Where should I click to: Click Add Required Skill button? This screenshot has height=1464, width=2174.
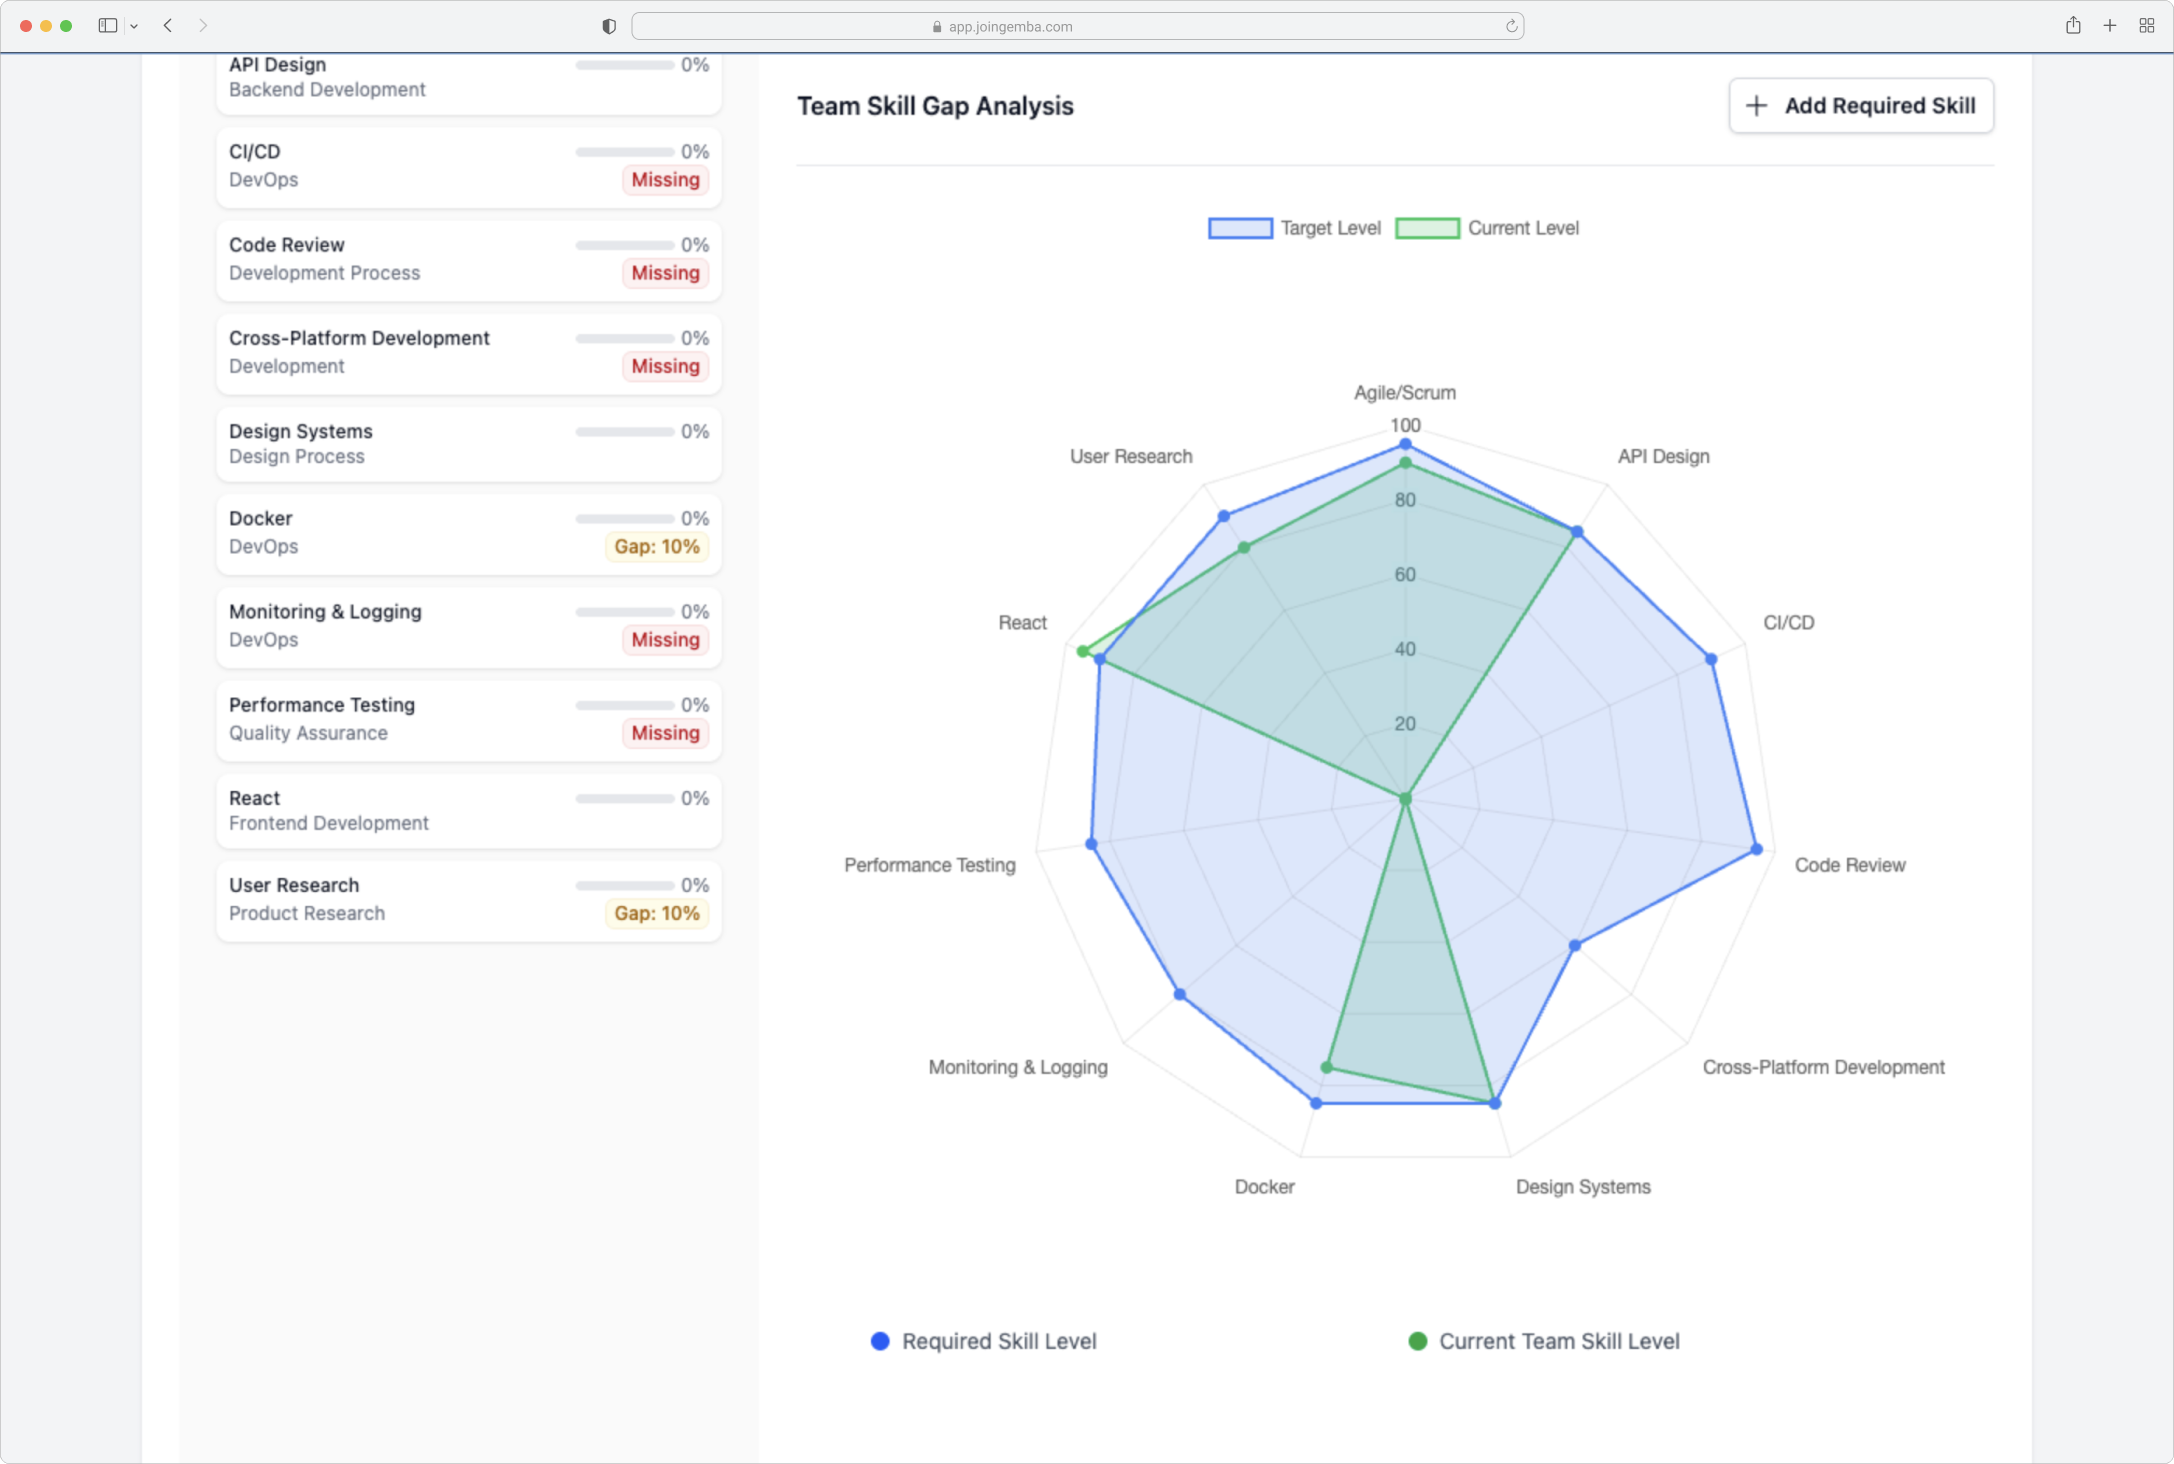[1860, 106]
